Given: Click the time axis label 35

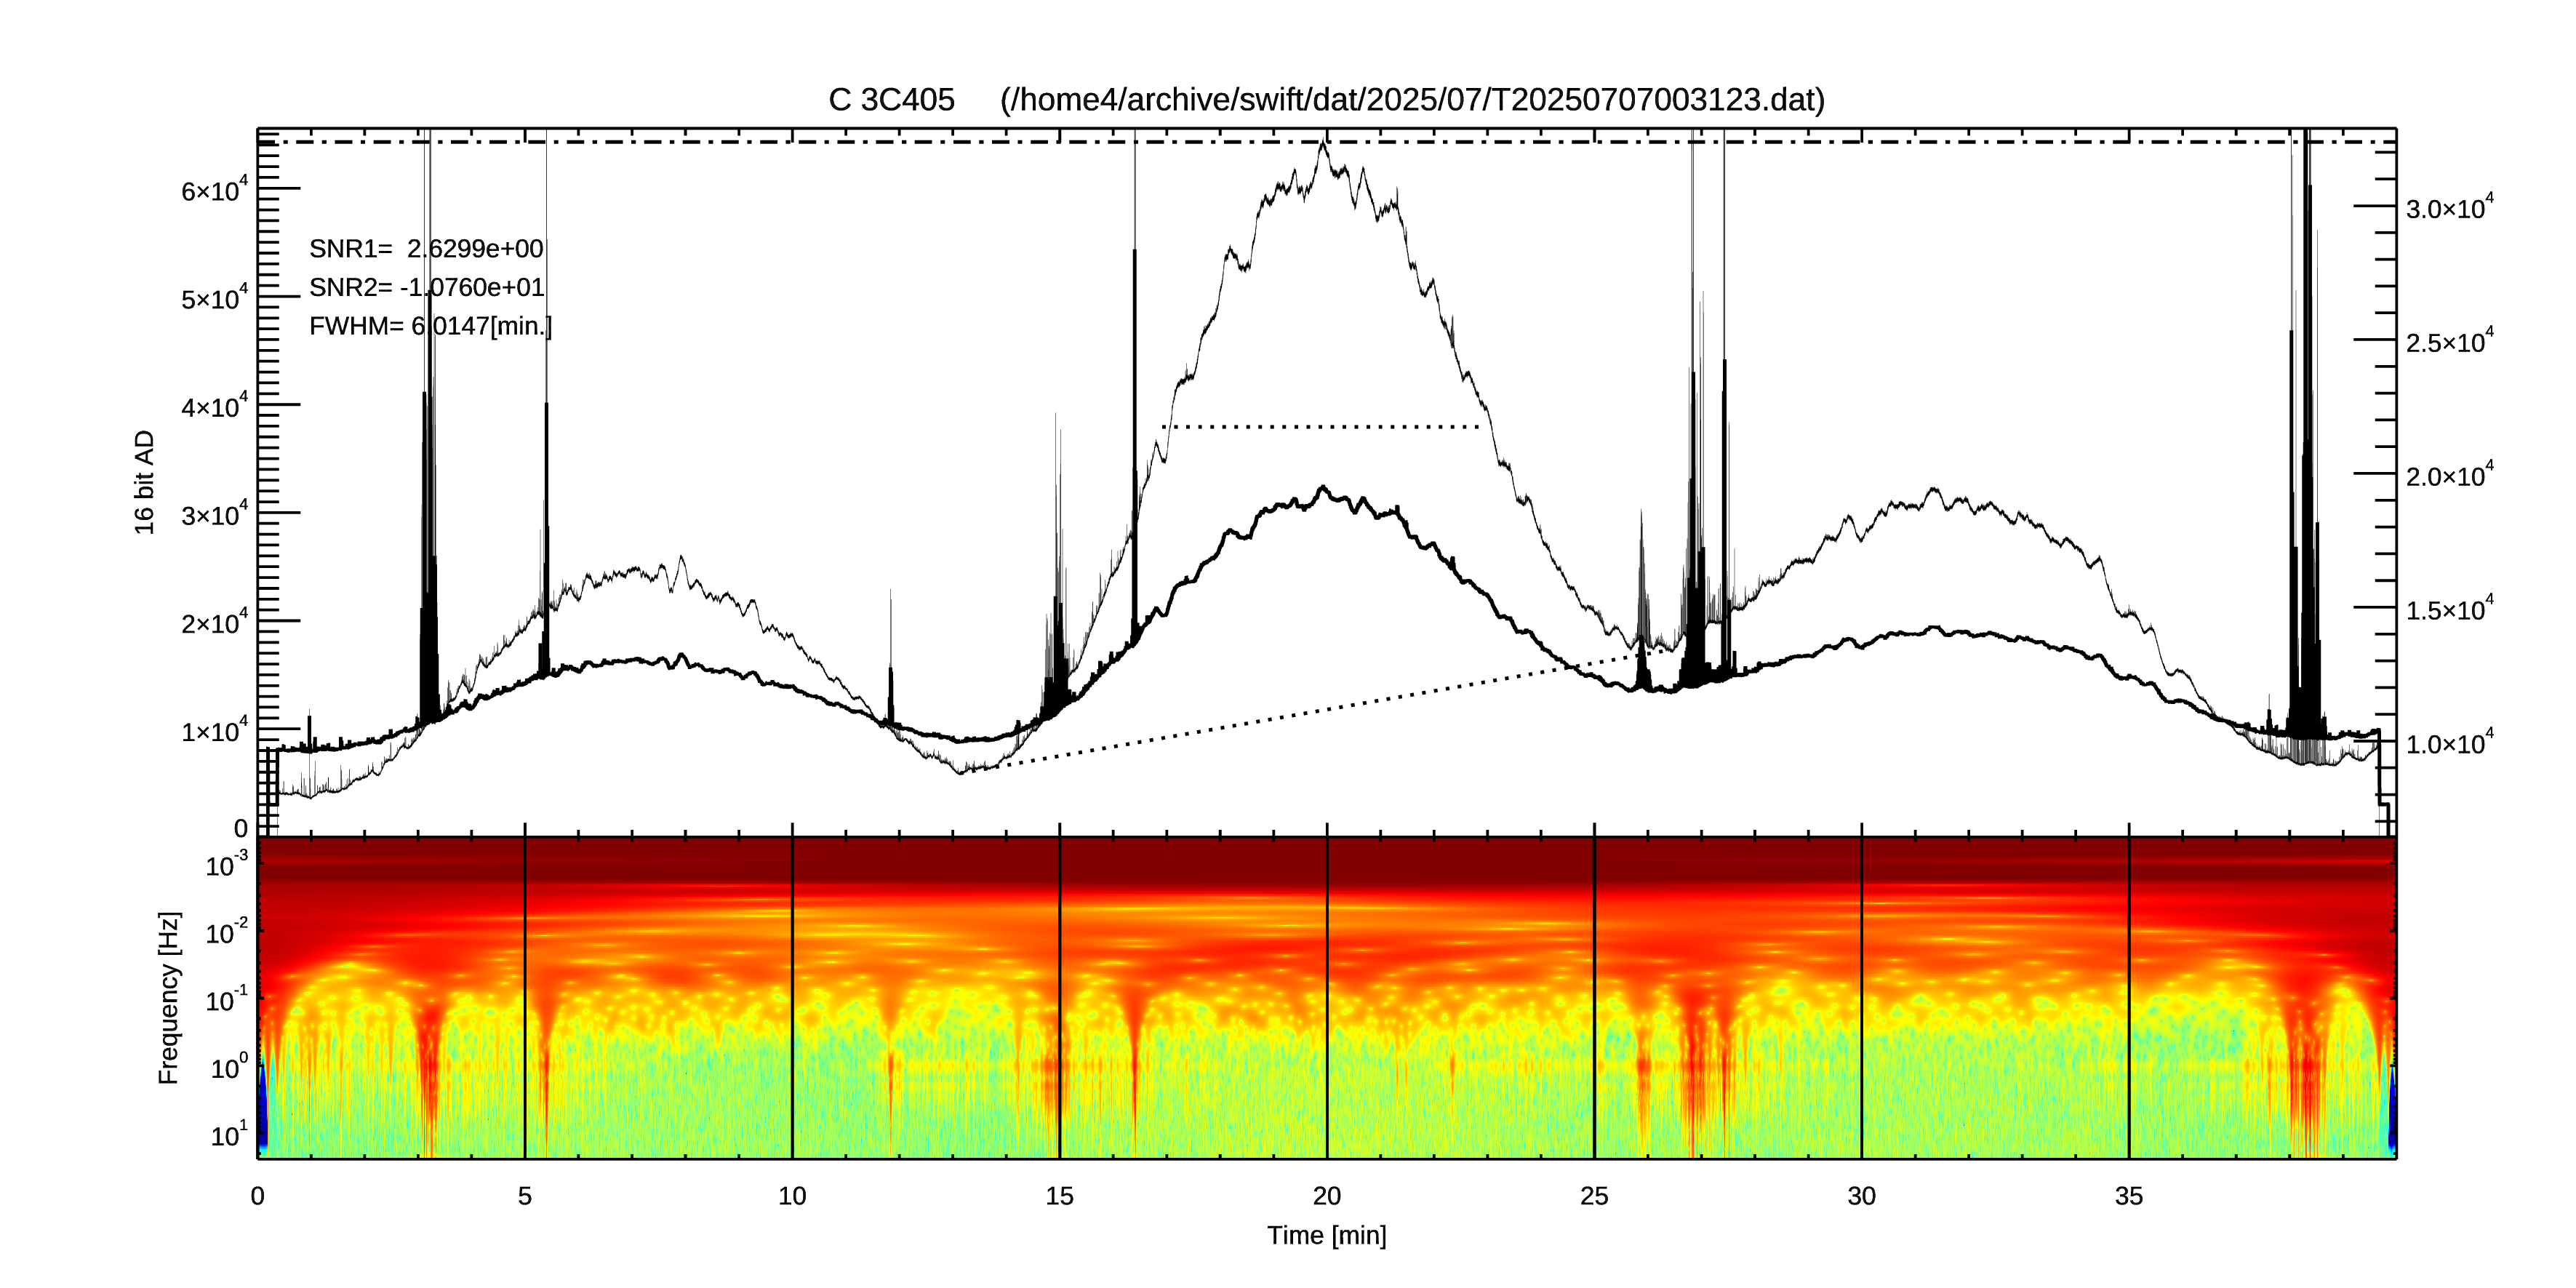Looking at the screenshot, I should 2129,1196.
